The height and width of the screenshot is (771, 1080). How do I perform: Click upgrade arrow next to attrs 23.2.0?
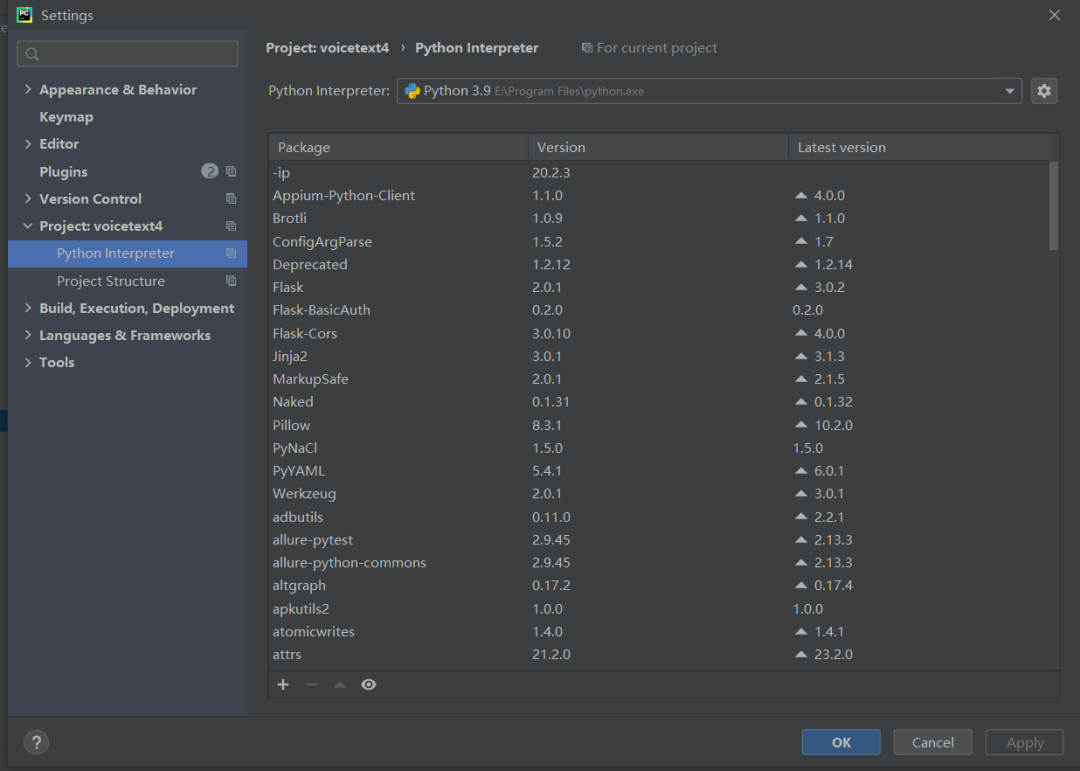[x=800, y=655]
